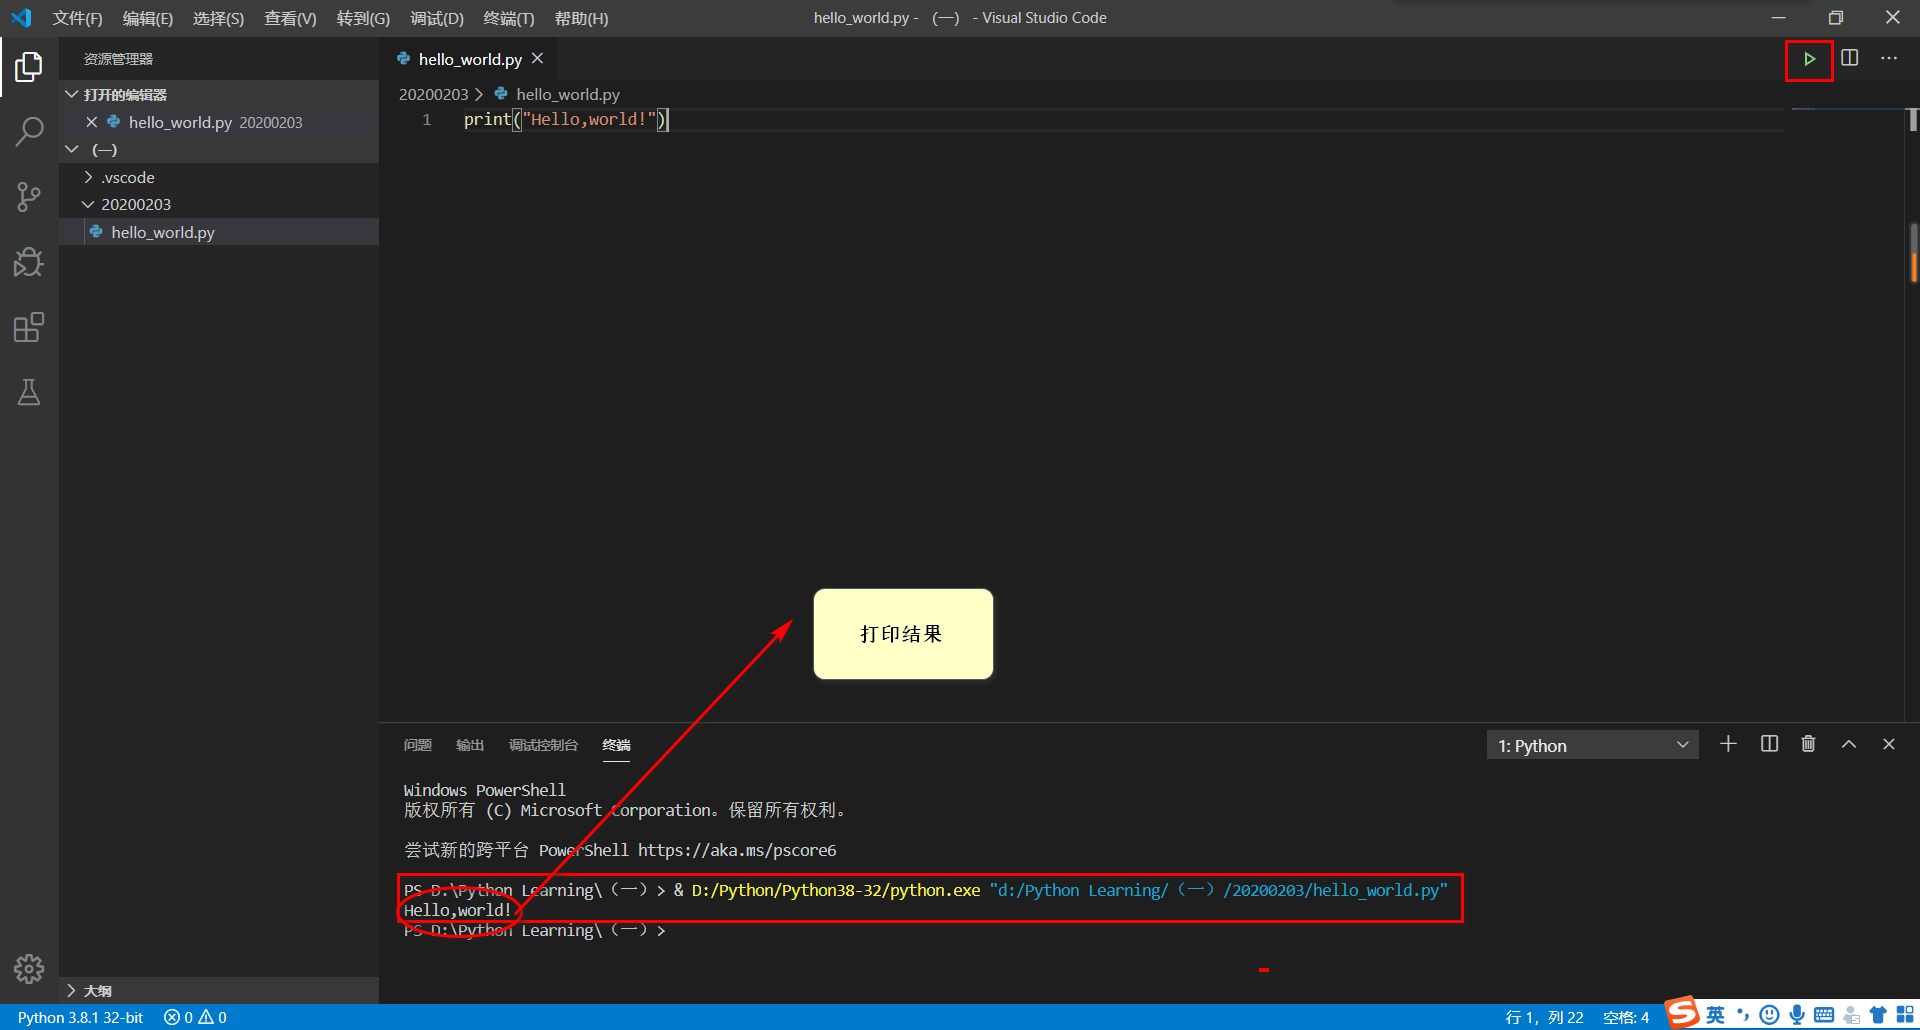Open the 调试(D) menu
The width and height of the screenshot is (1920, 1030).
coord(436,18)
